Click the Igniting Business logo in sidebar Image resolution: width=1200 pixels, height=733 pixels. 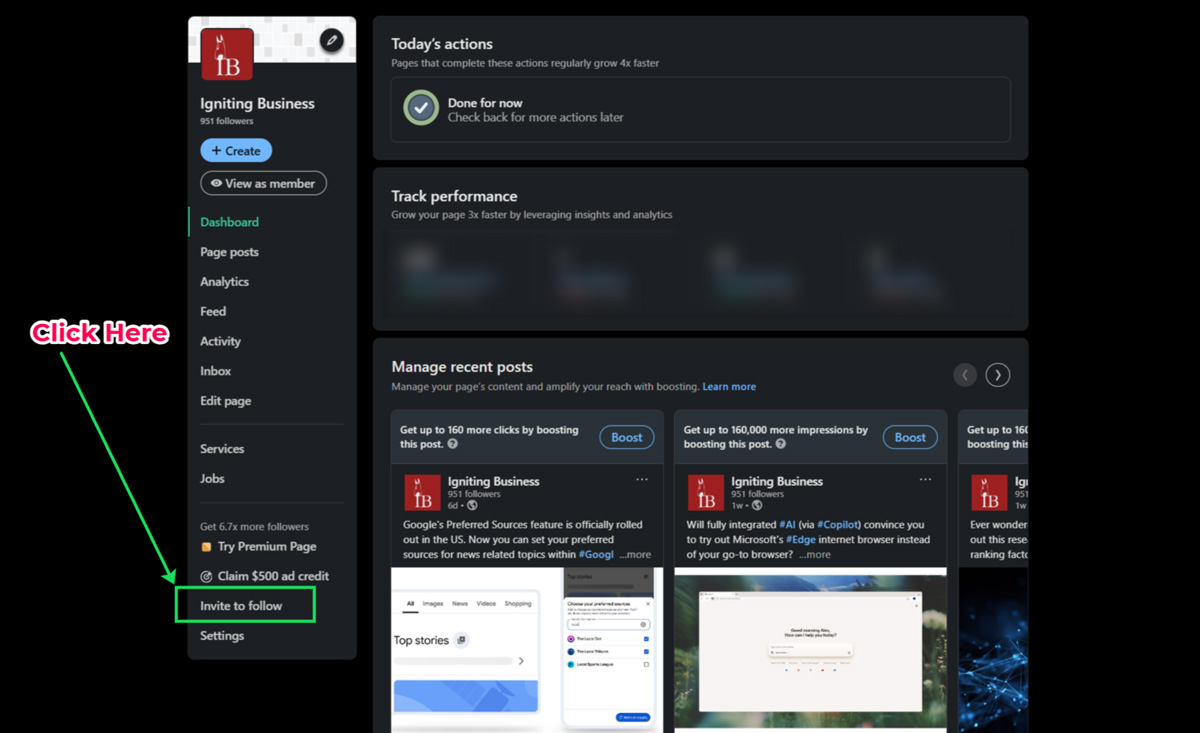(227, 54)
